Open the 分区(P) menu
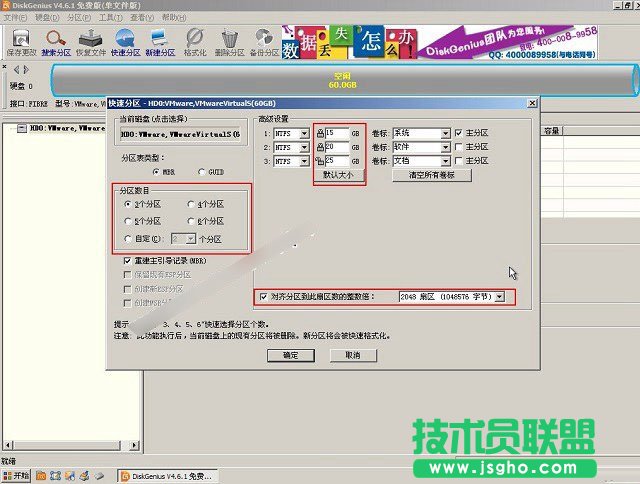Viewport: 640px width, 484px height. pos(79,18)
